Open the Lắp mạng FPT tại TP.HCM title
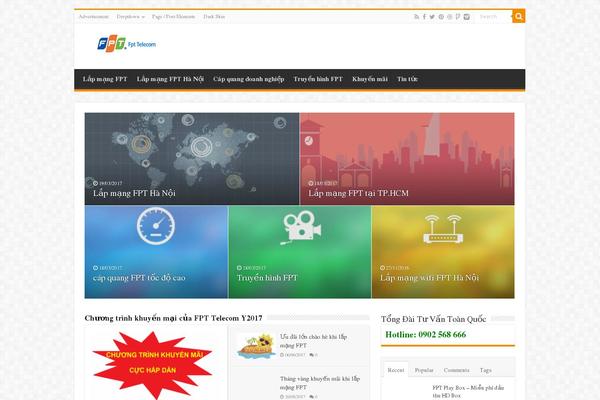 359,193
